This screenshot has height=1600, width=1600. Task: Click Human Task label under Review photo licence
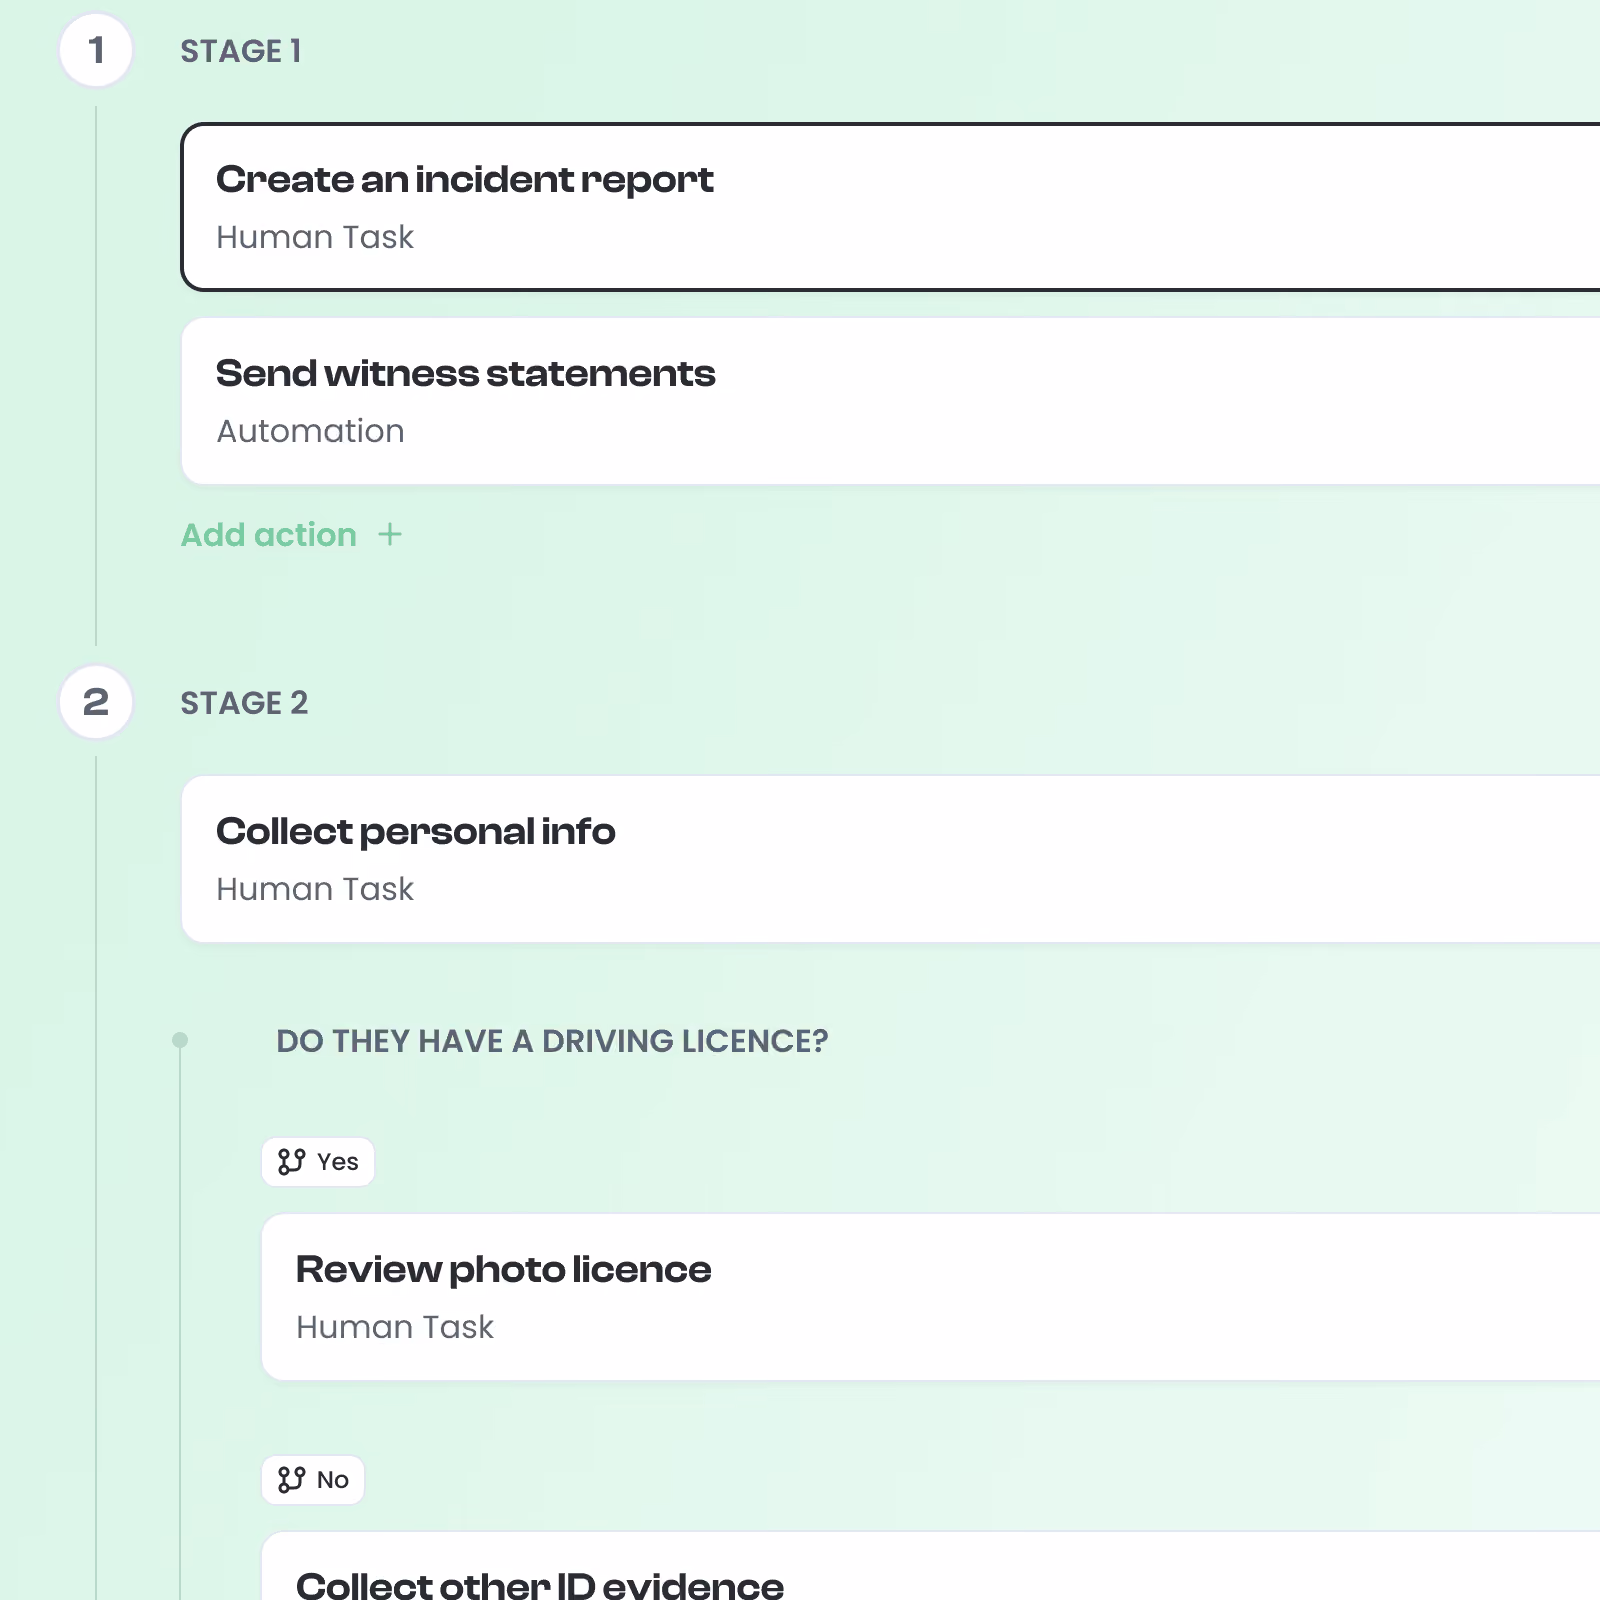(395, 1327)
